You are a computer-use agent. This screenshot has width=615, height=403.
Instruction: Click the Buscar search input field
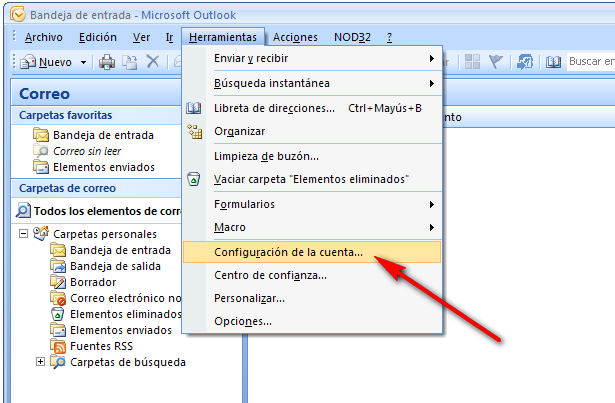click(591, 62)
